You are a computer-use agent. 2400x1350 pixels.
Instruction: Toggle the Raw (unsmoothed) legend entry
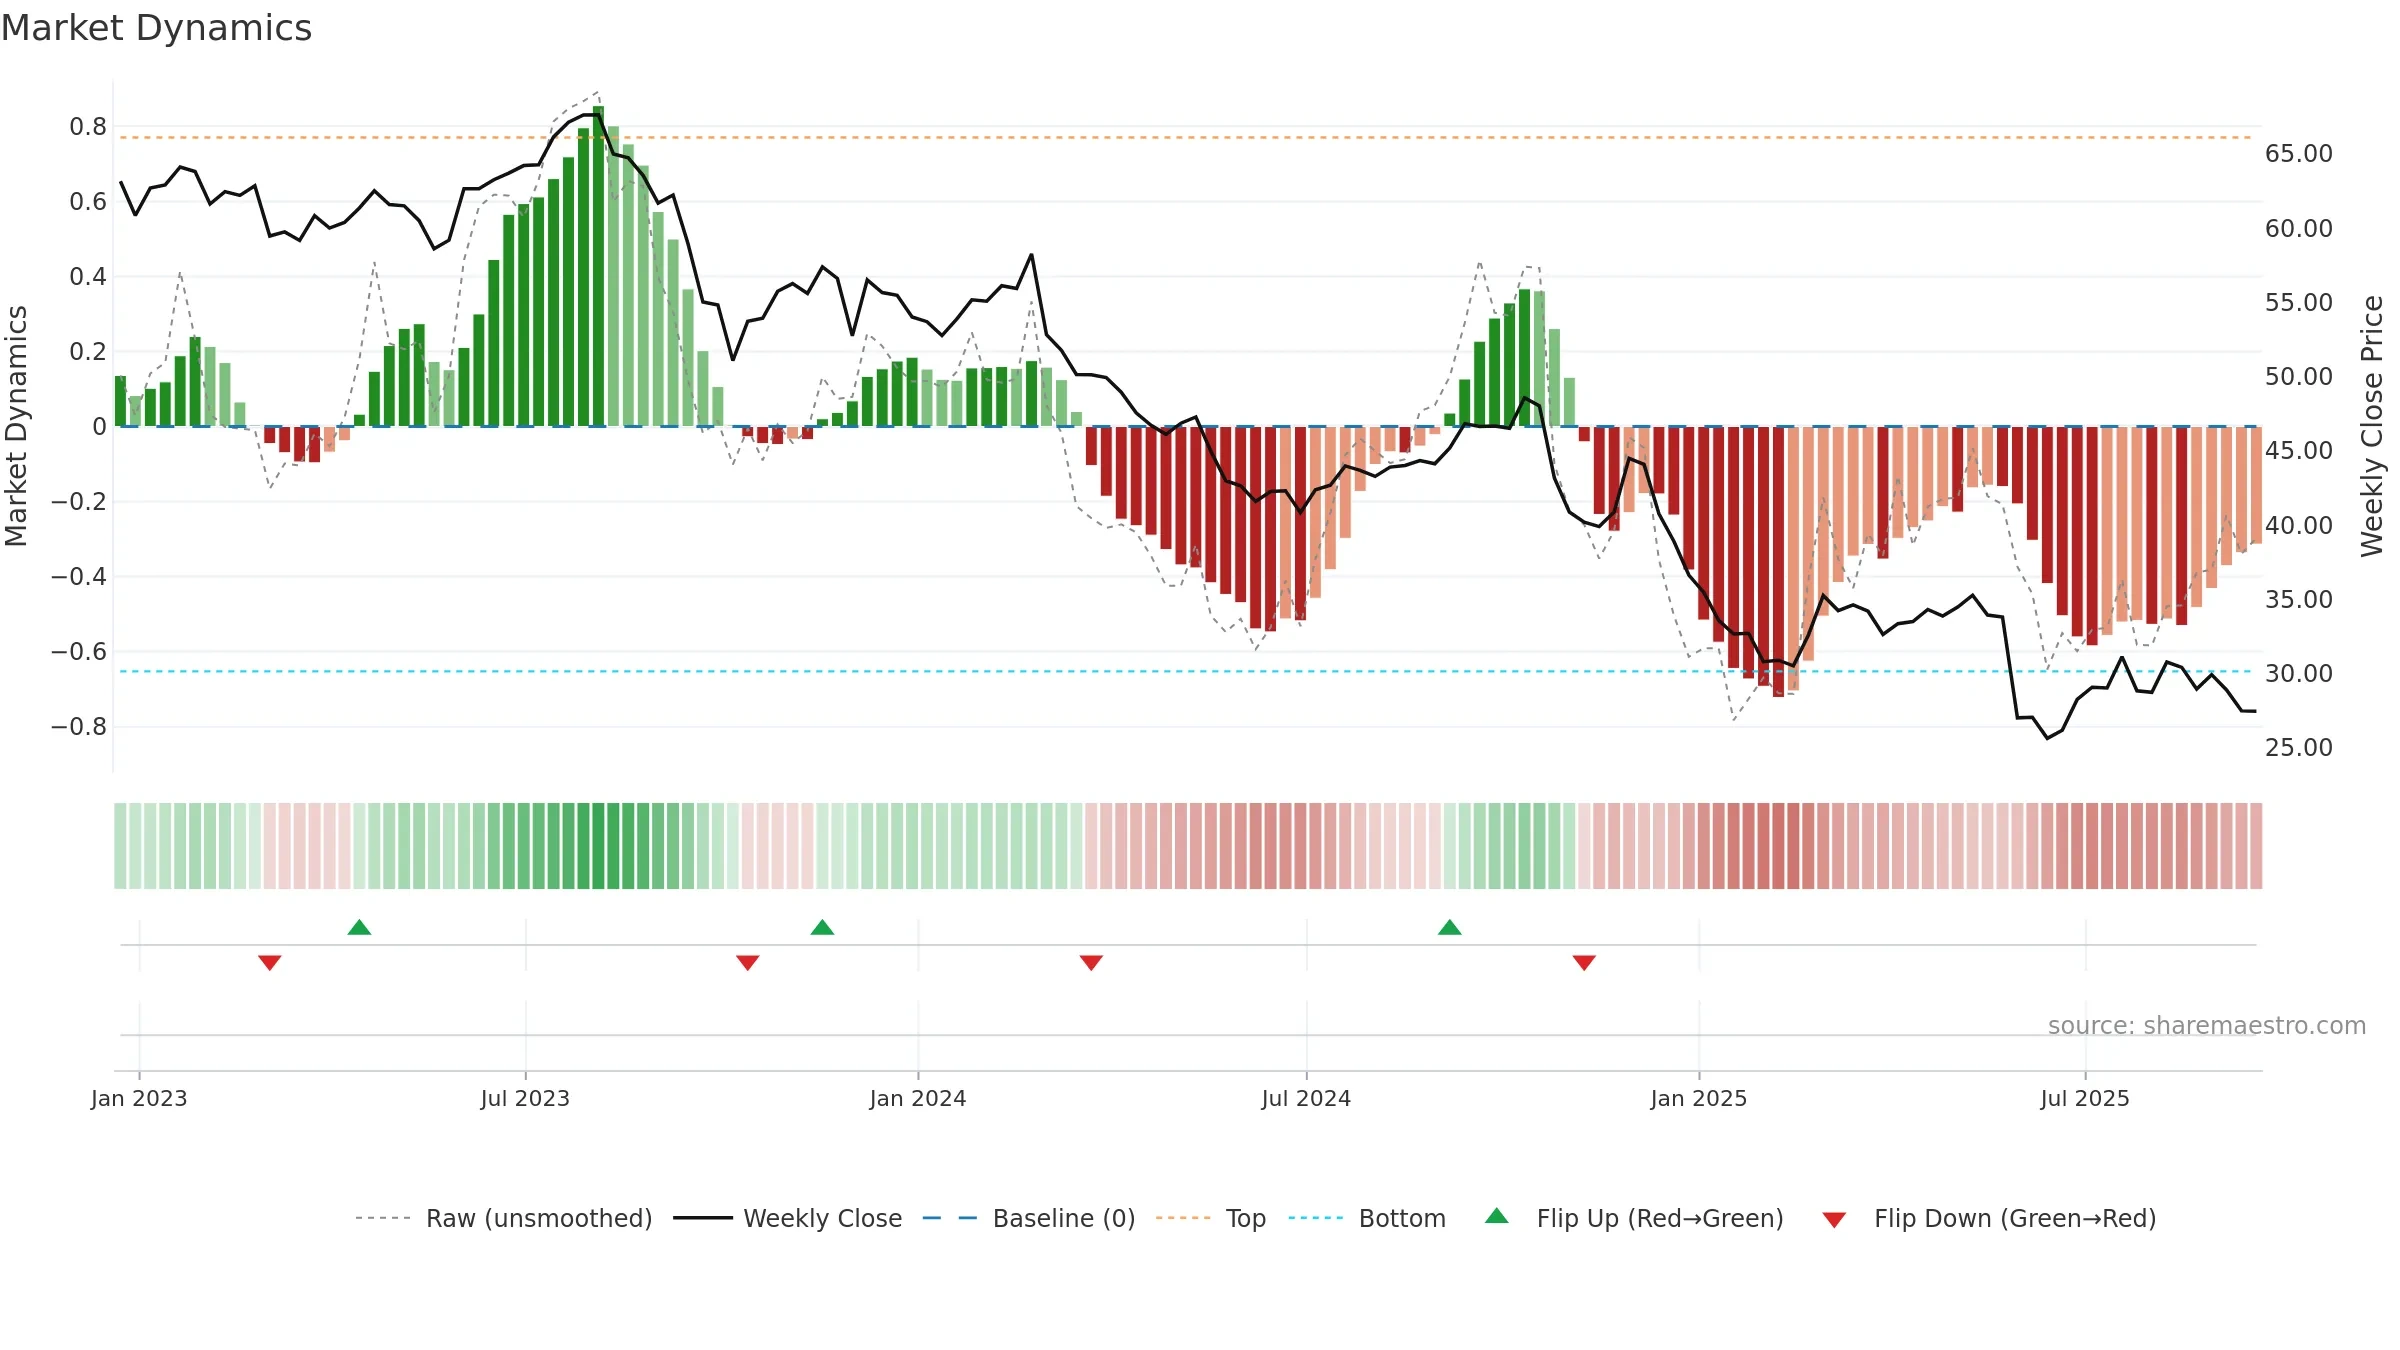coord(503,1218)
